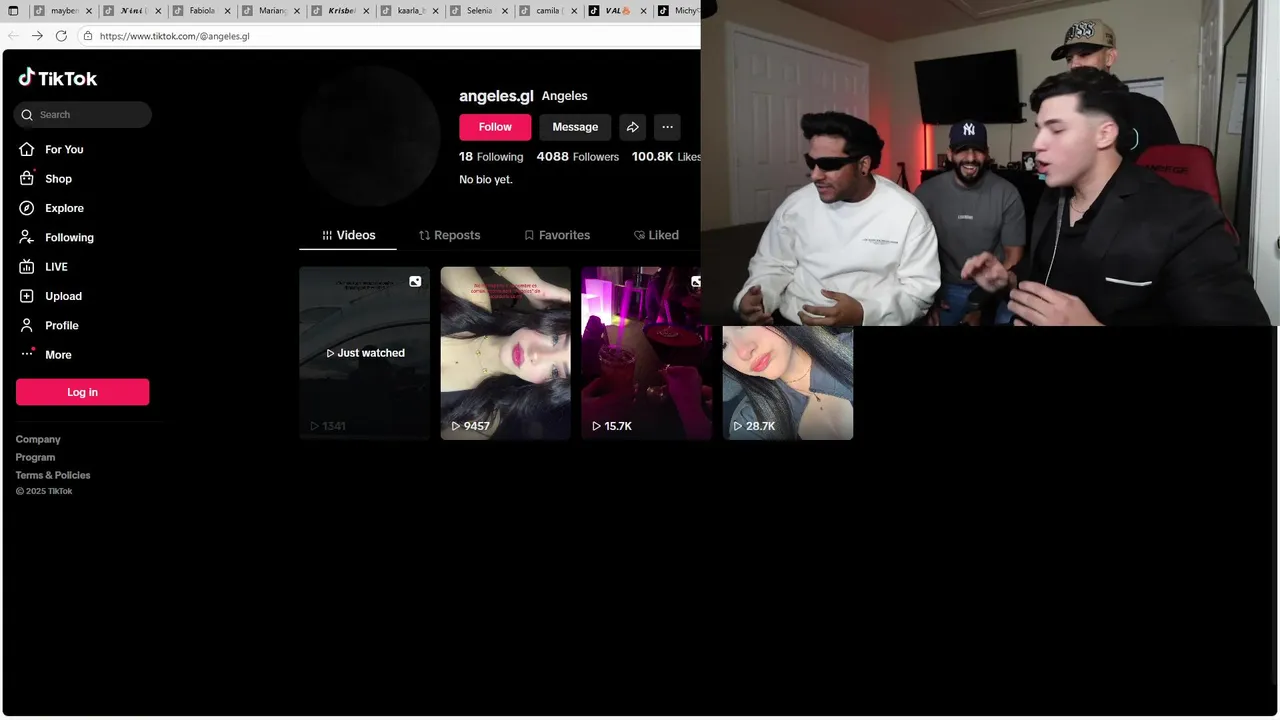
Task: Click the photo-post icon on Just watched video
Action: [415, 281]
